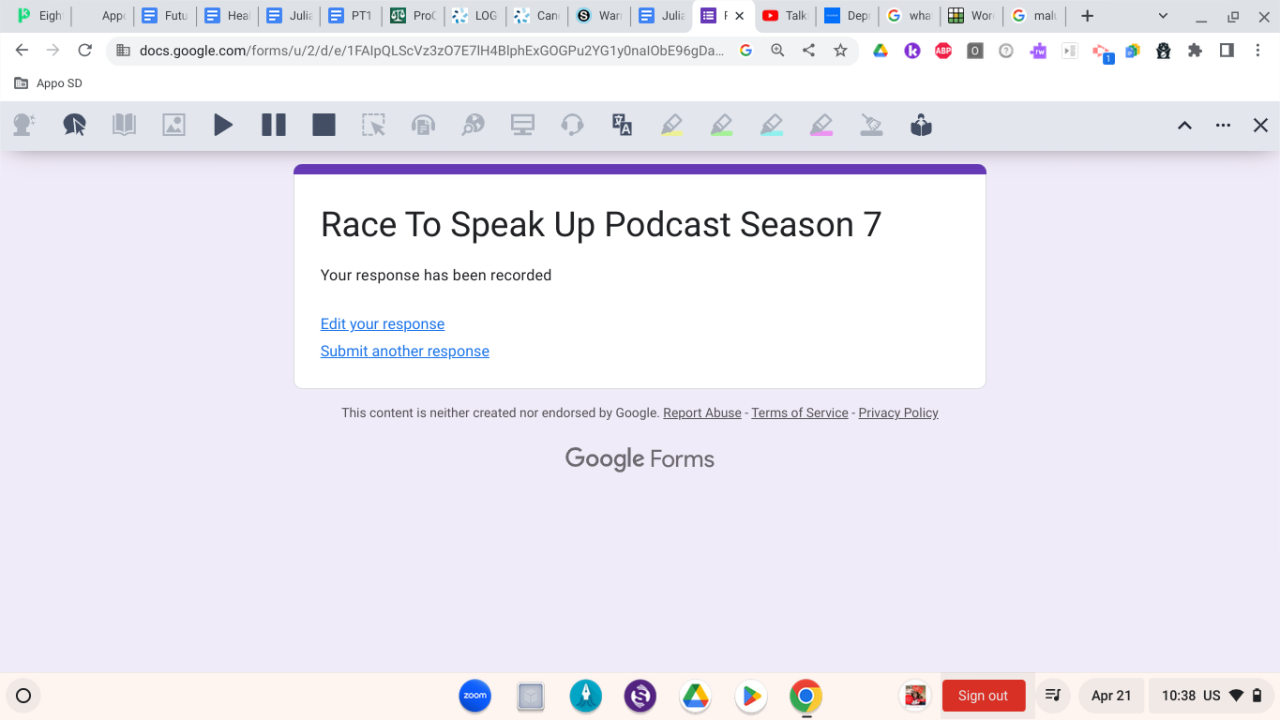
Task: Open the Picture Dictionary tool
Action: (x=174, y=125)
